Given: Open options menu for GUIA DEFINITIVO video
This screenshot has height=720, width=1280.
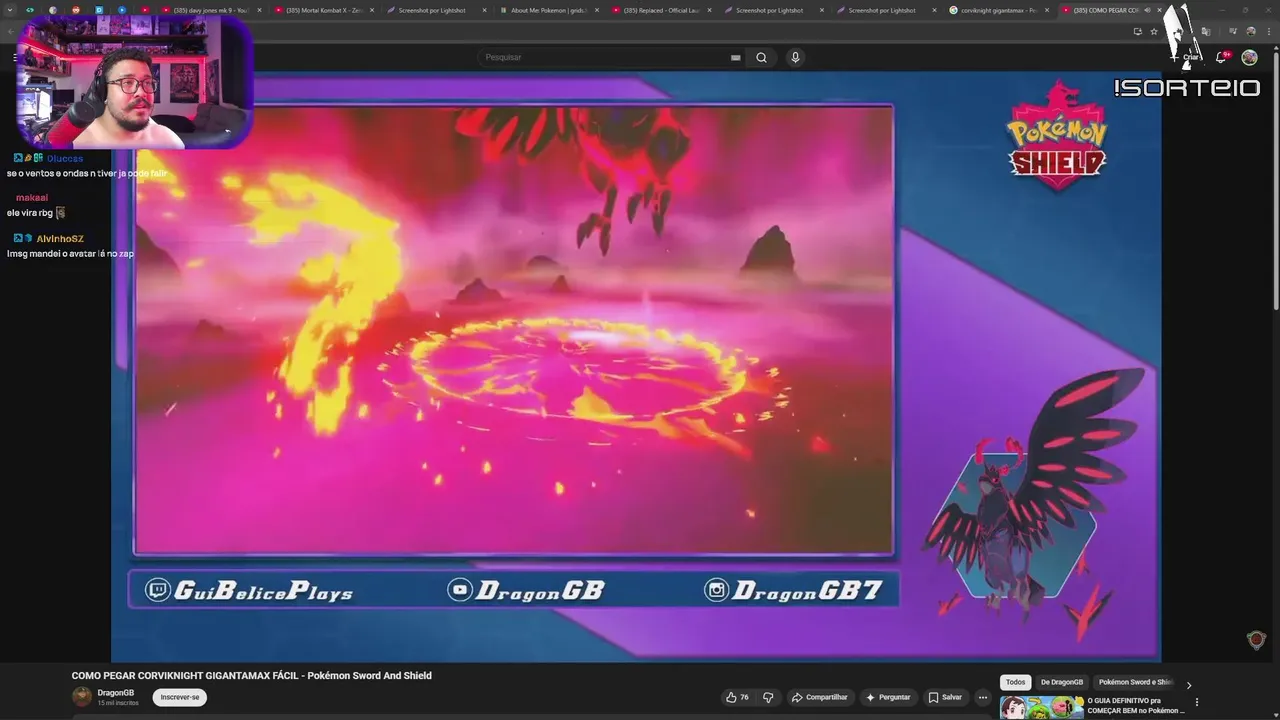Looking at the screenshot, I should 1197,702.
